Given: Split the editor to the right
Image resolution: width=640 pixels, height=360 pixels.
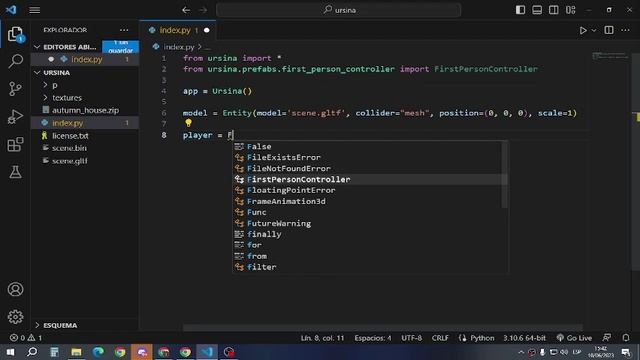Looking at the screenshot, I should pos(609,30).
